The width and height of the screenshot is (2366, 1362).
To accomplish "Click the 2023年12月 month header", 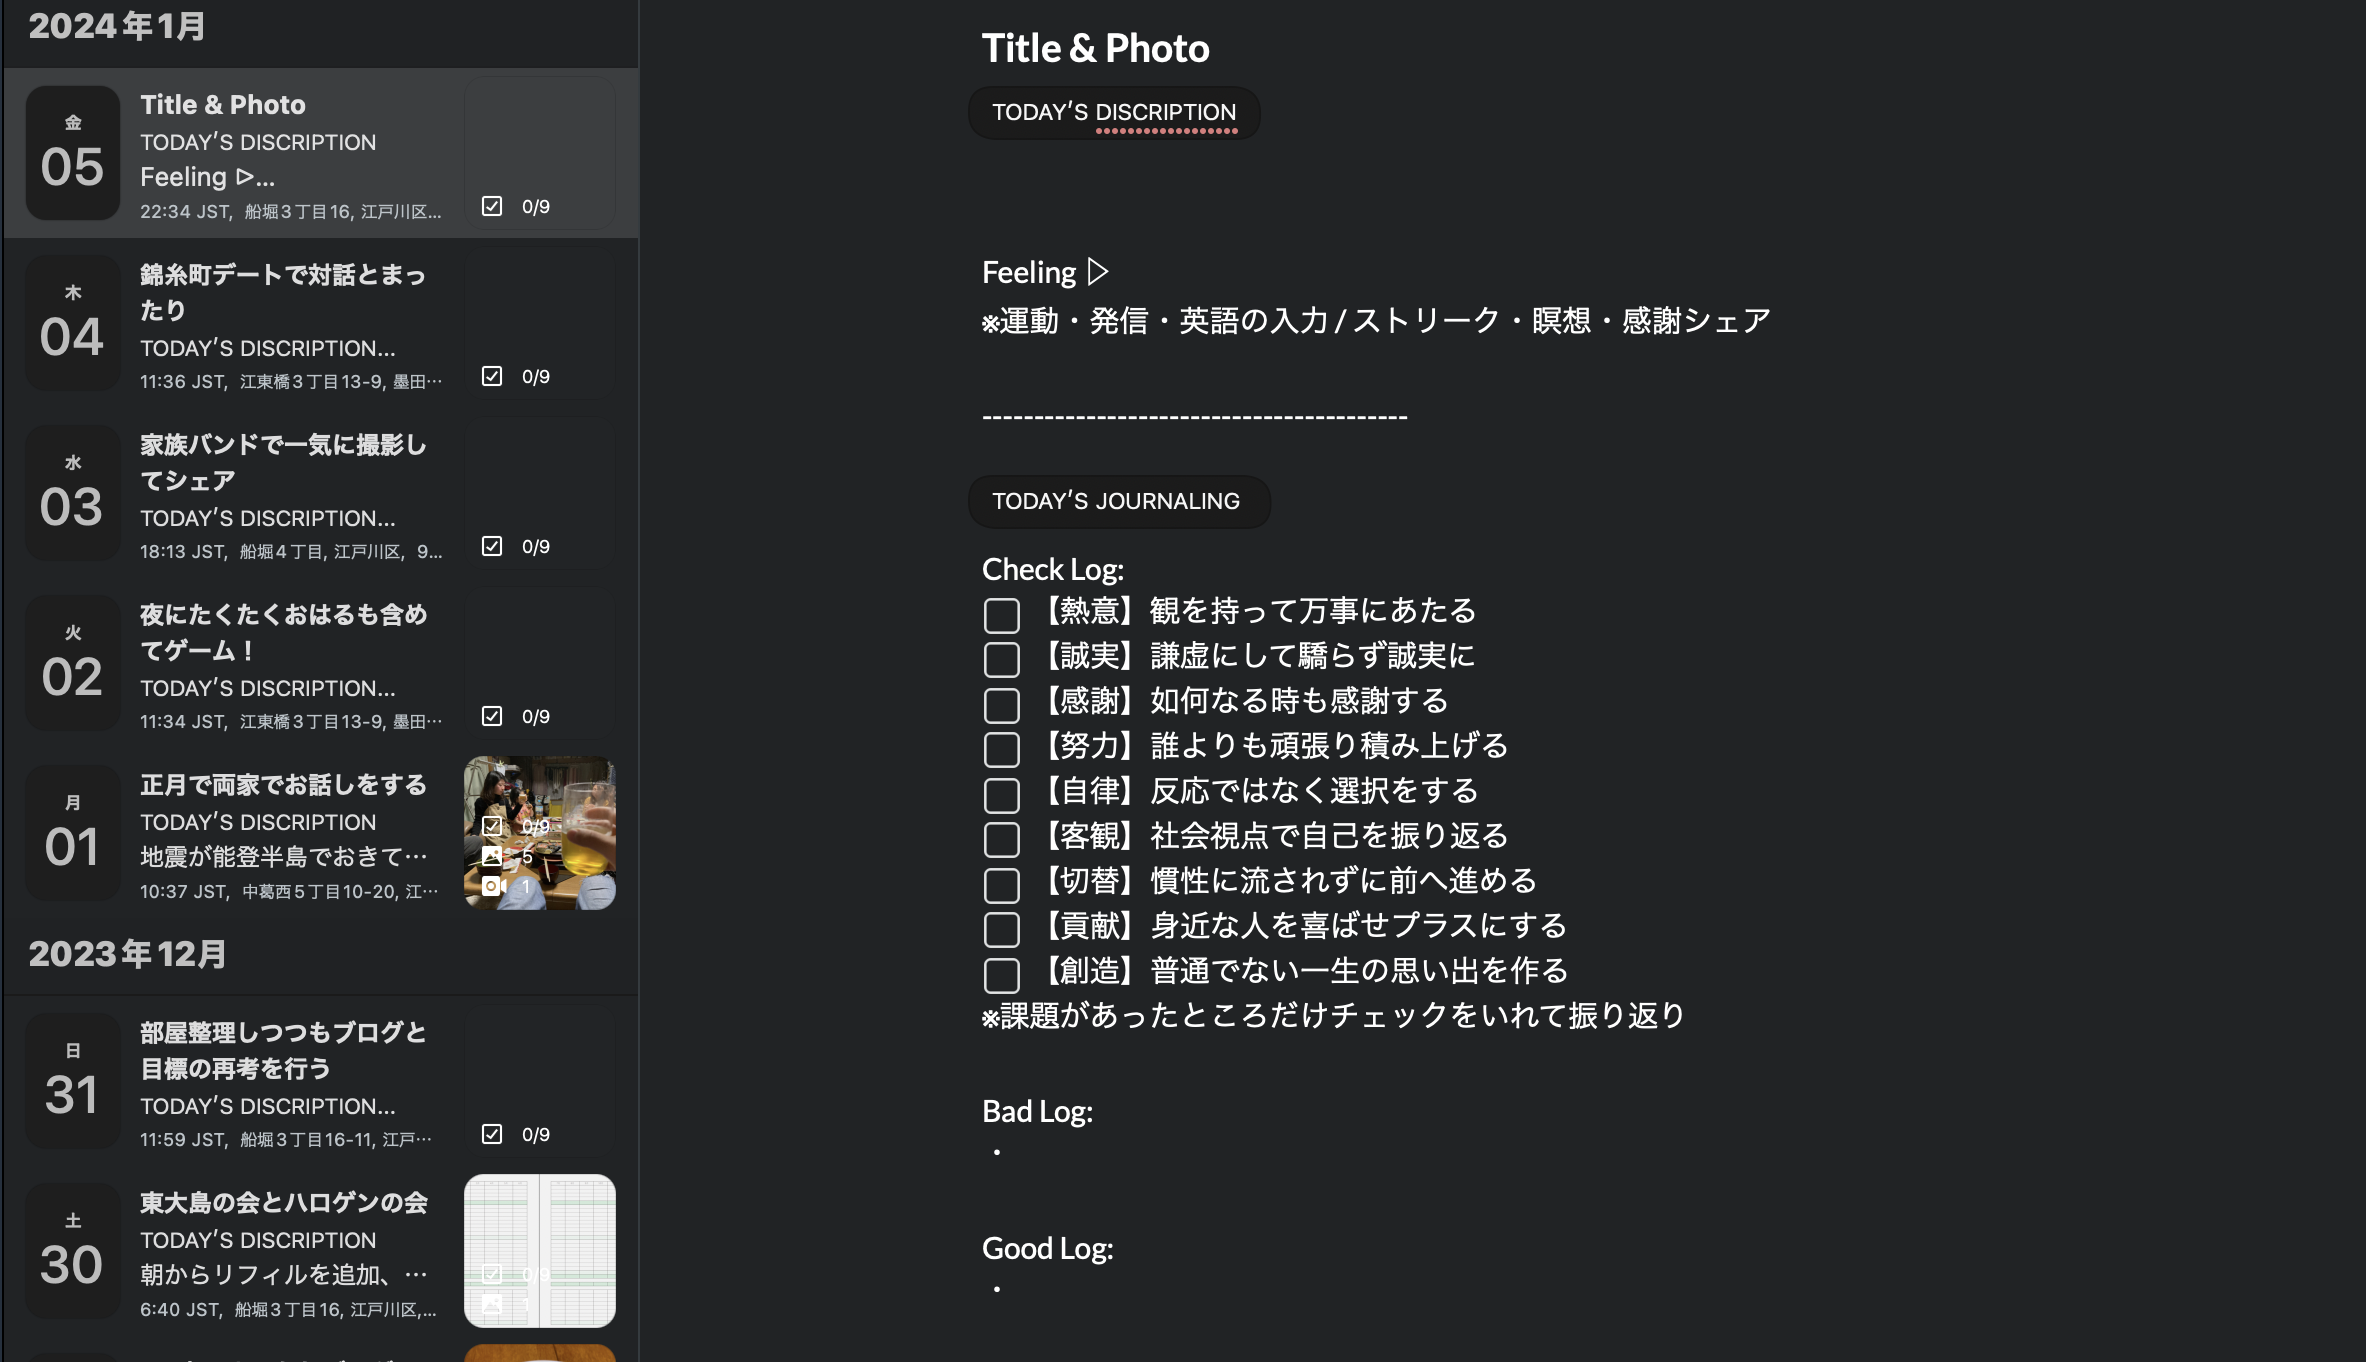I will coord(127,954).
